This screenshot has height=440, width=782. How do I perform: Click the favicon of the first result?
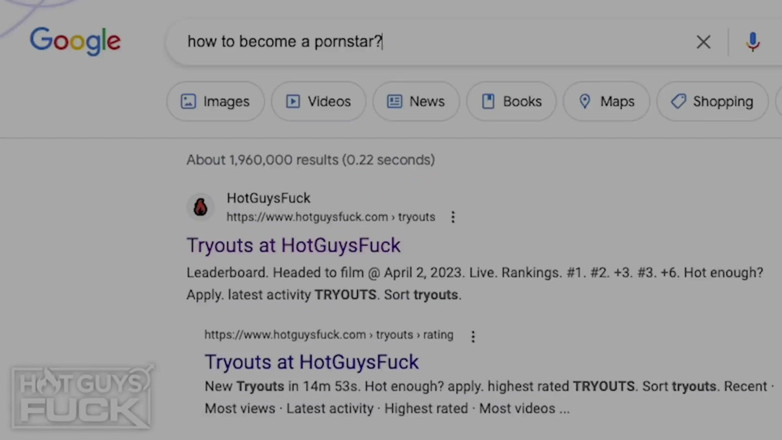201,207
